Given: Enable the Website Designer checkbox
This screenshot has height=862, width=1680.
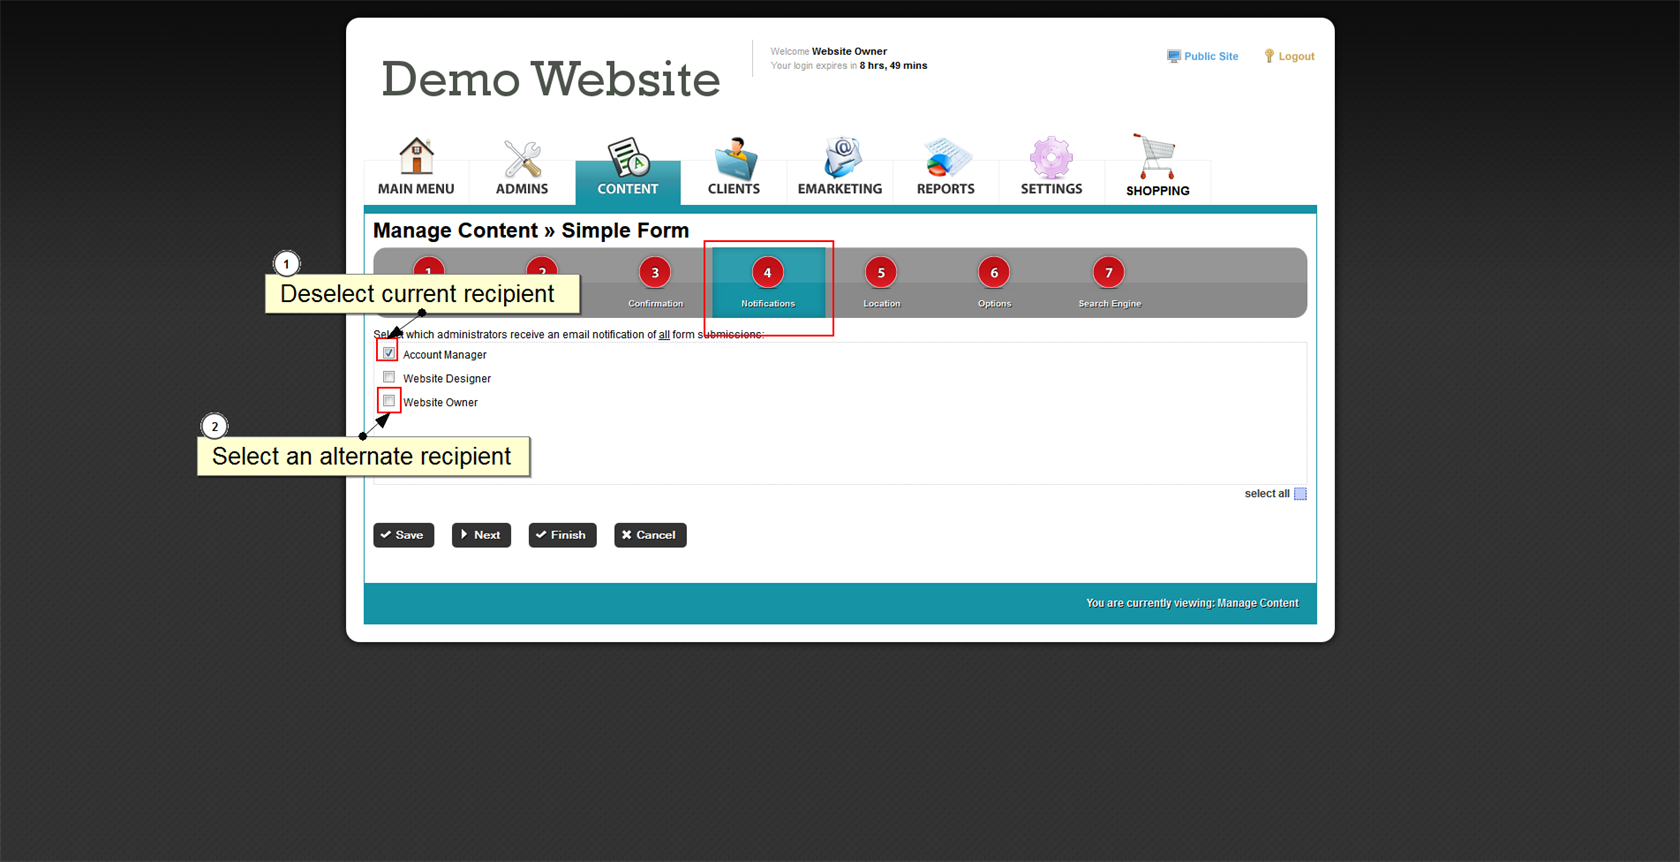Looking at the screenshot, I should 389,377.
